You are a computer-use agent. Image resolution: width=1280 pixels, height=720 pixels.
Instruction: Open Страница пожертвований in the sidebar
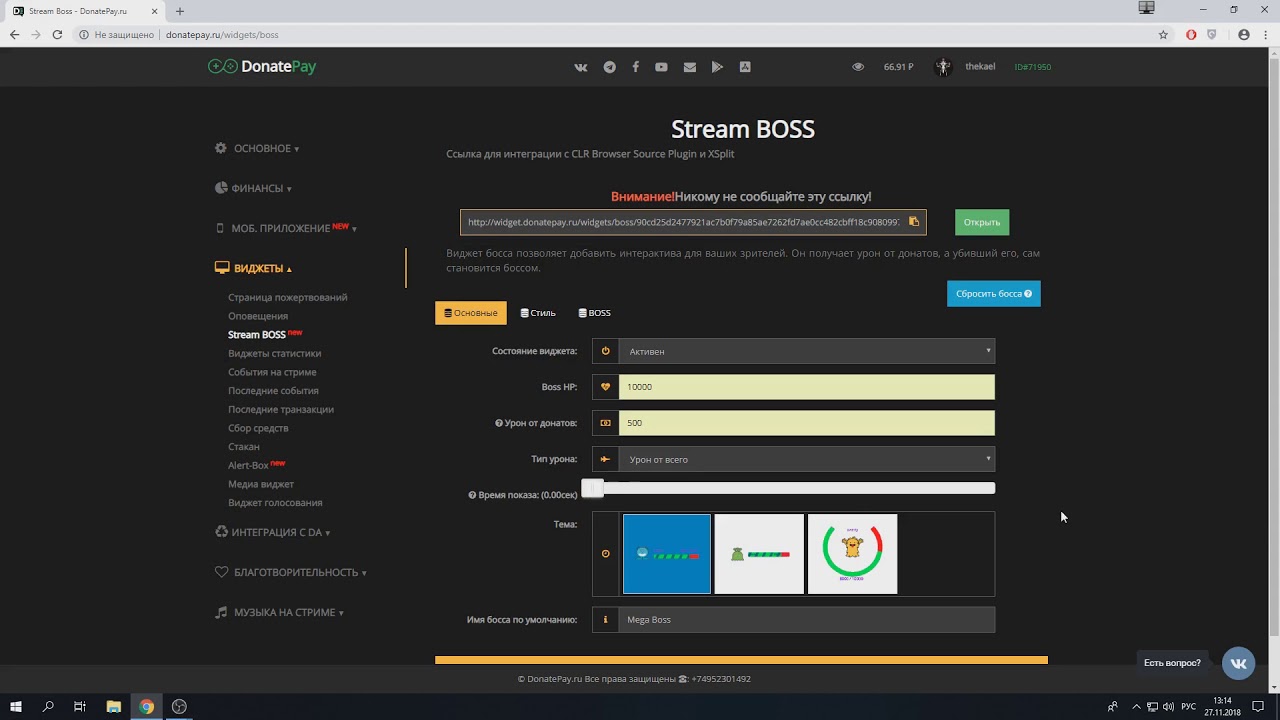pyautogui.click(x=288, y=297)
